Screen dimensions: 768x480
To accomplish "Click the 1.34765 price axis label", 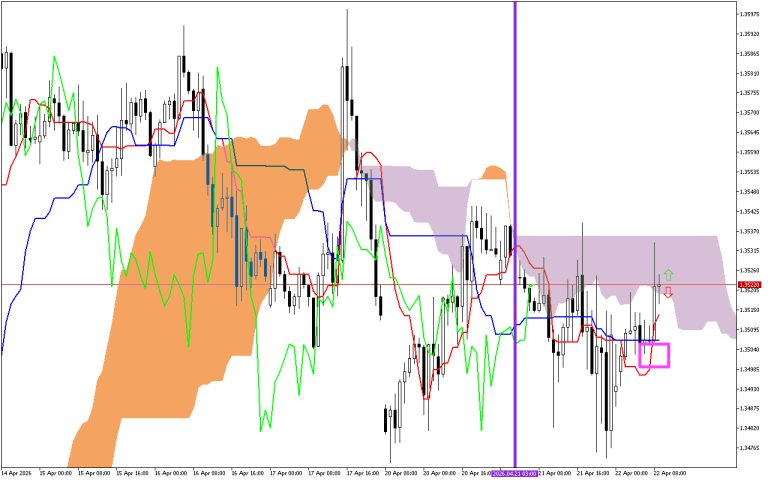I will [749, 448].
